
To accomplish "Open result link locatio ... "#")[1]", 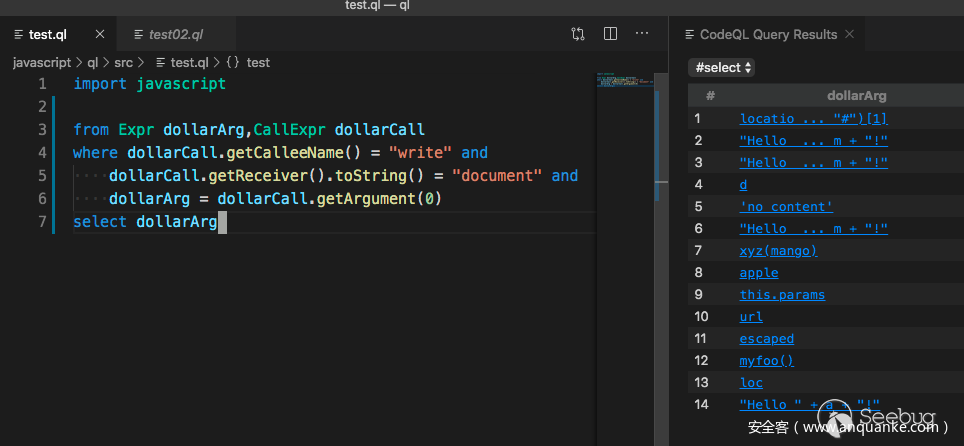I will click(x=813, y=119).
